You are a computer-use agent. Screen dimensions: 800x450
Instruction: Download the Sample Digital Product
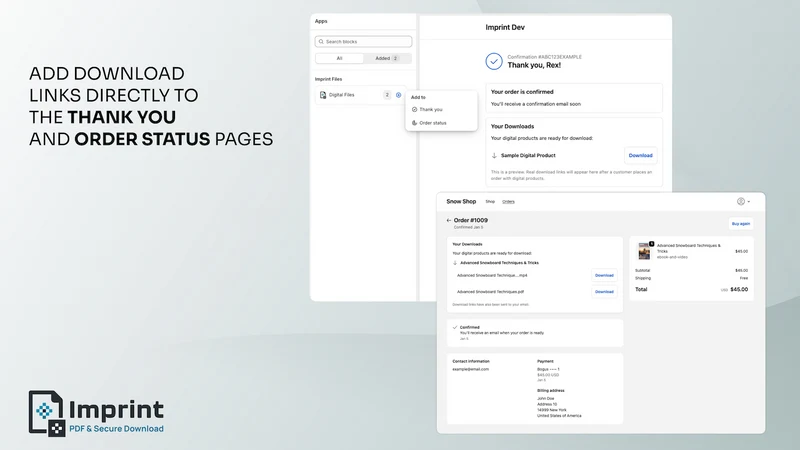[x=640, y=155]
